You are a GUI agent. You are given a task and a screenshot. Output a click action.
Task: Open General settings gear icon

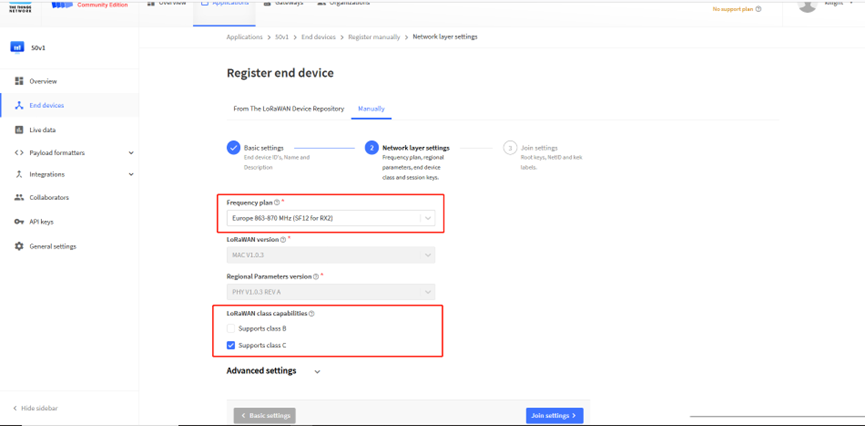tap(19, 246)
